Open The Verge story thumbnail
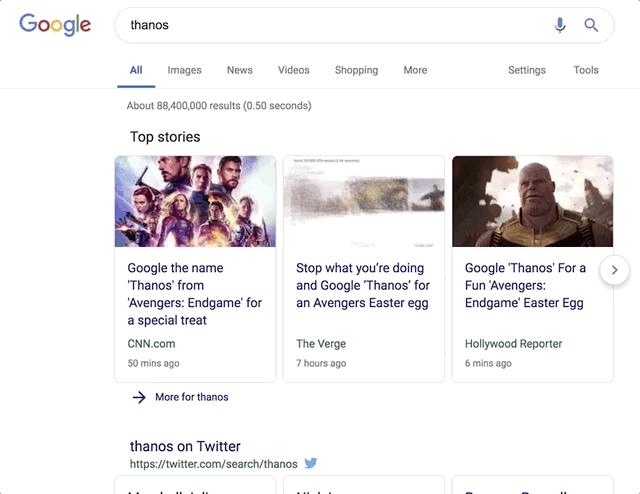Screen dimensions: 640x494 364,201
